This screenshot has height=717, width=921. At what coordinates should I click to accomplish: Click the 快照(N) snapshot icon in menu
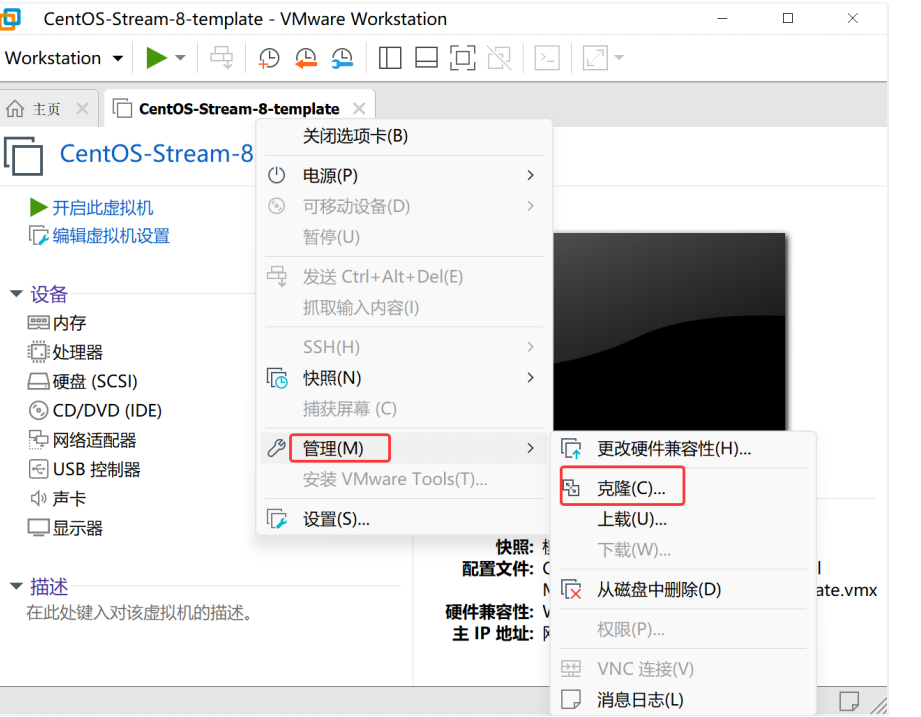[x=277, y=378]
